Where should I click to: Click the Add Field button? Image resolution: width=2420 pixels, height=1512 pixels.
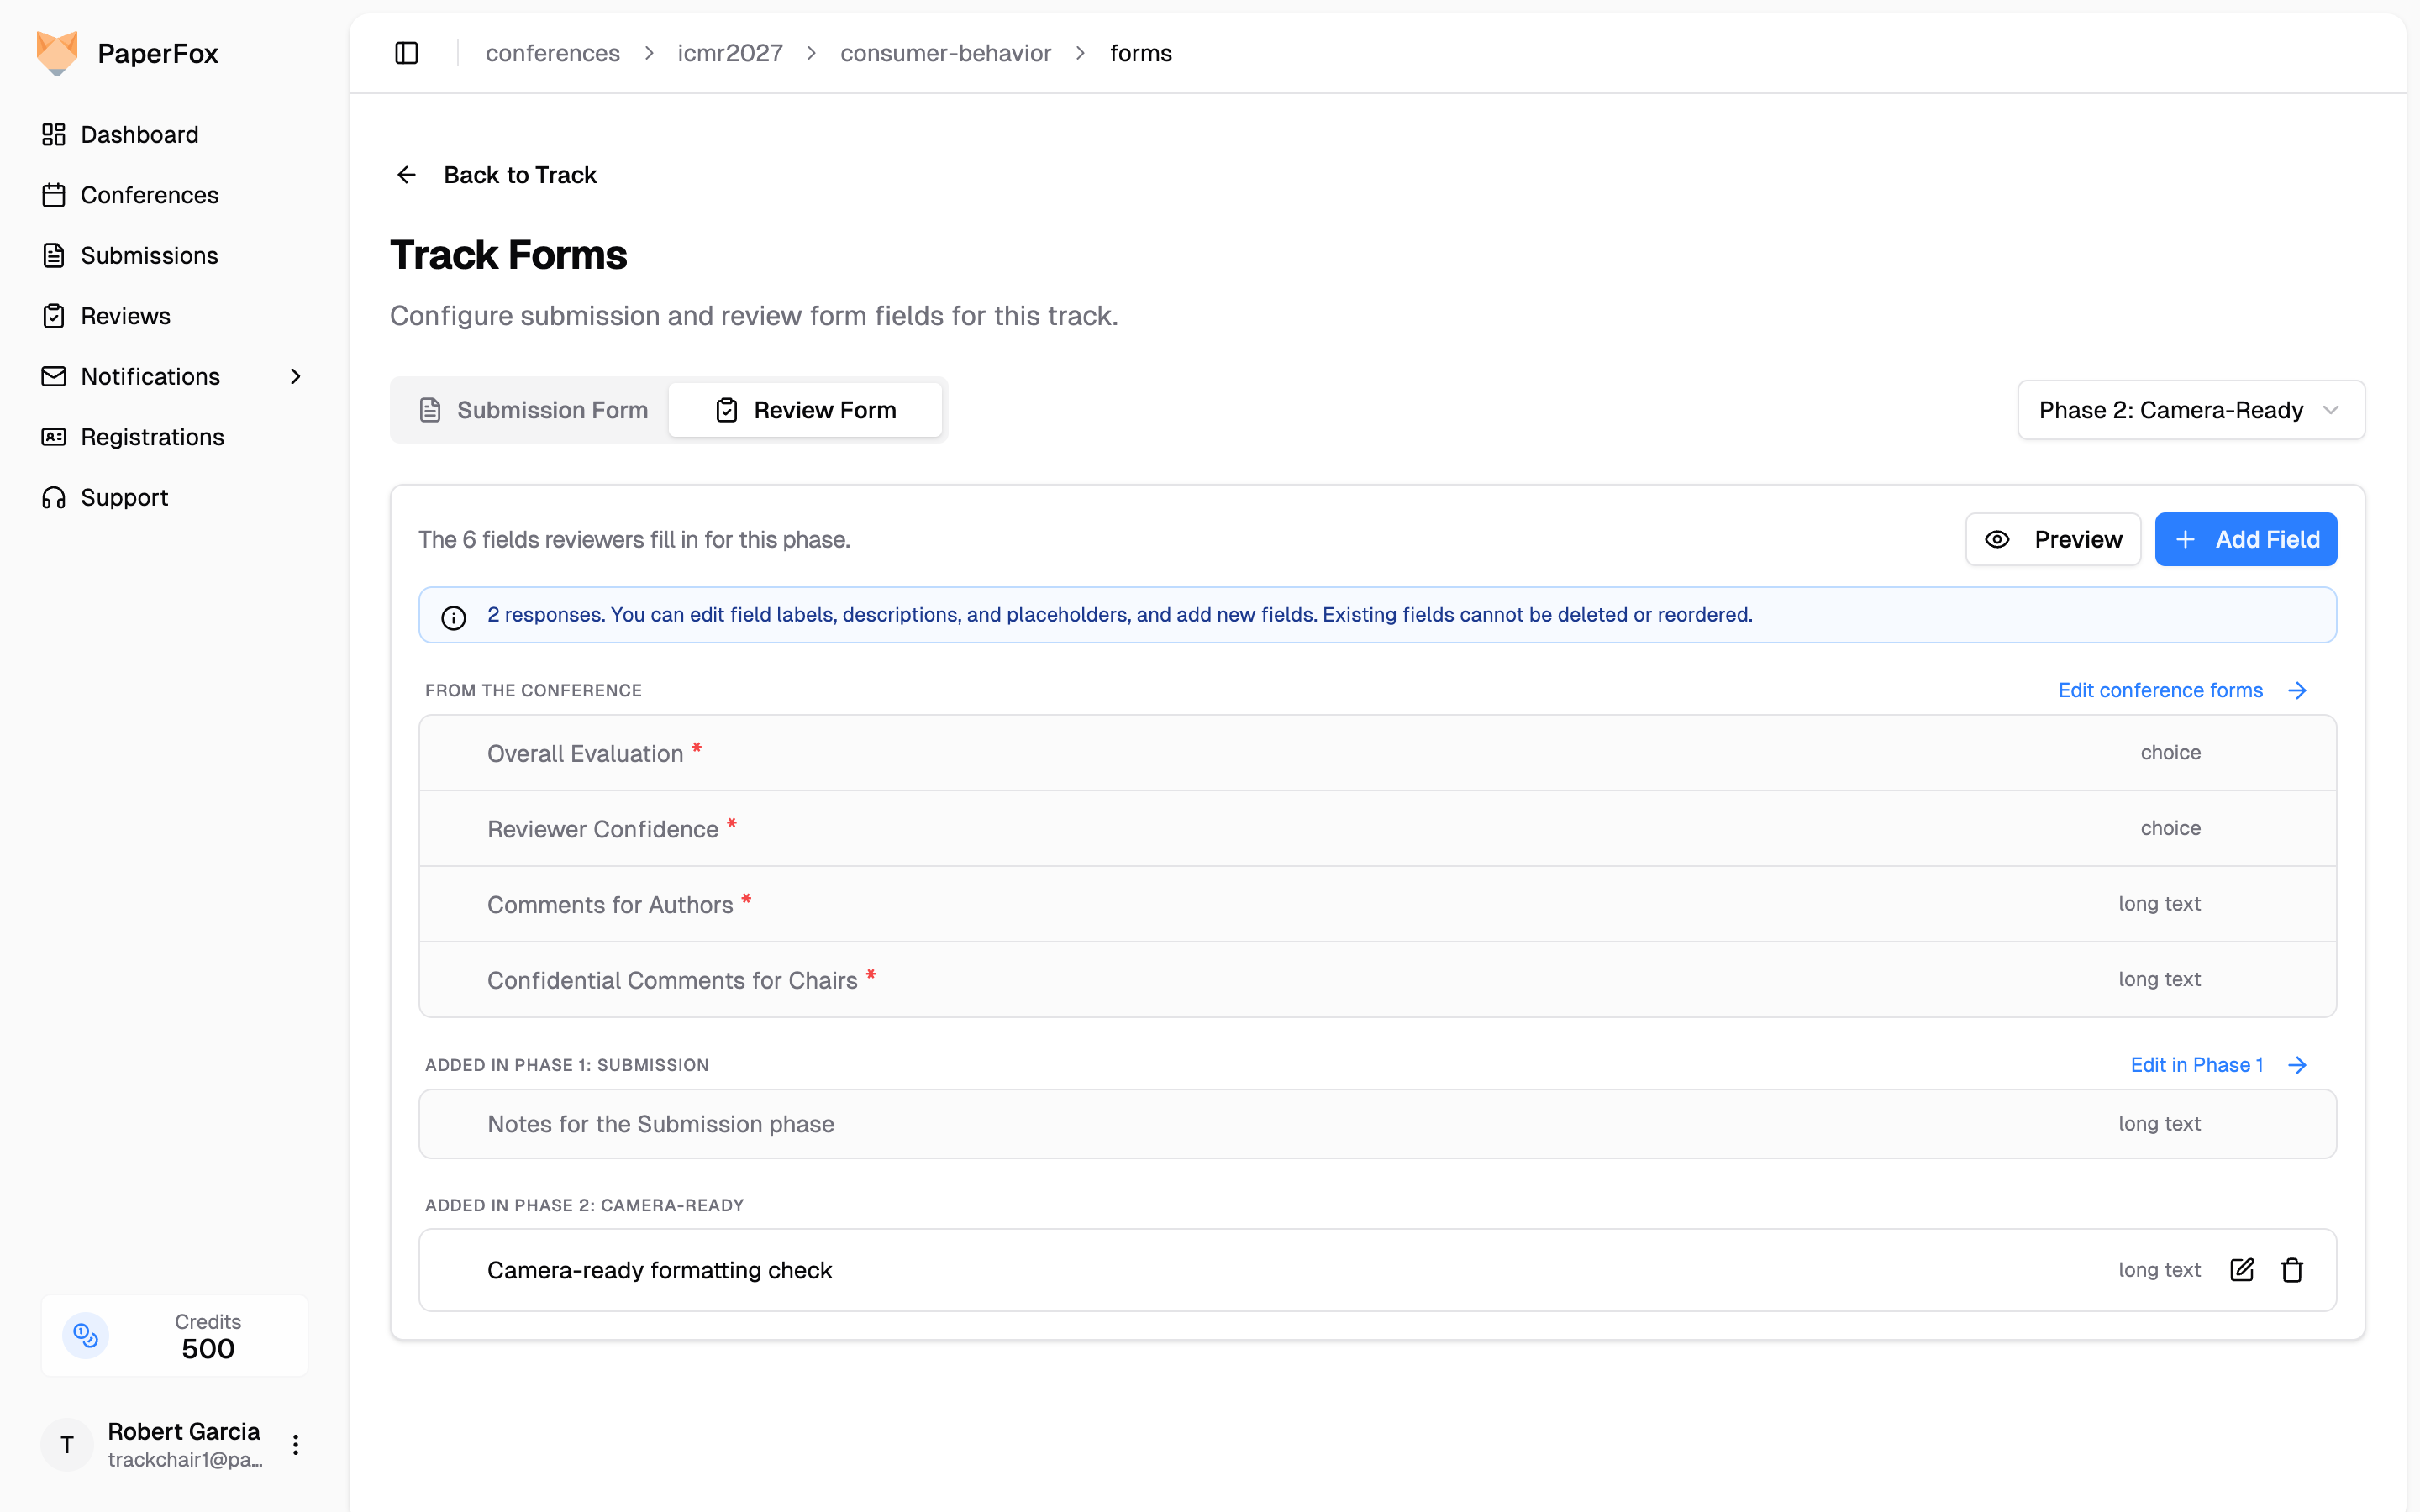(x=2246, y=539)
